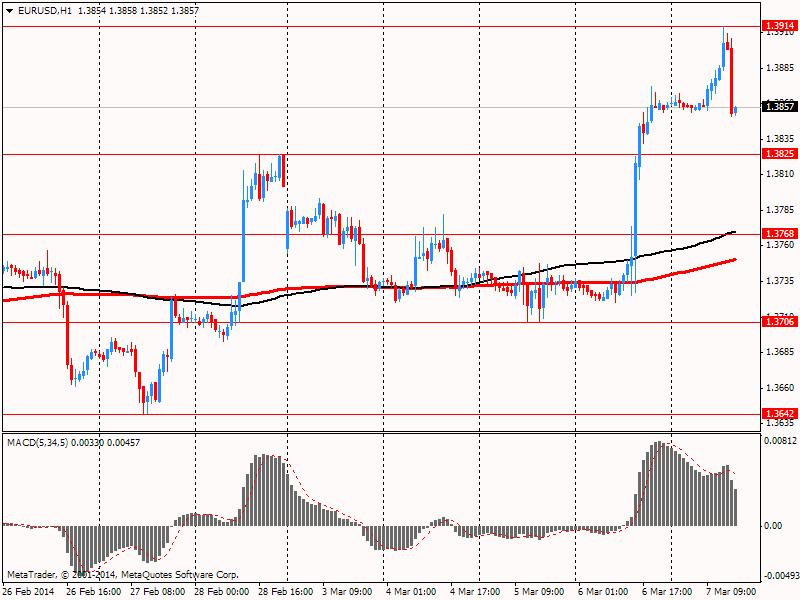800x600 pixels.
Task: Click the 4 Mar 01:00 time label
Action: (x=411, y=592)
